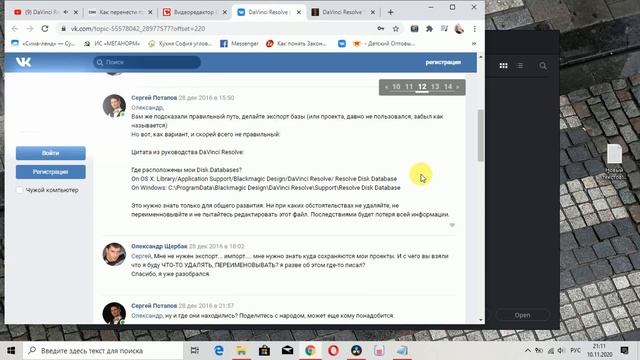
Task: Go to page 14 in pagination
Action: pos(448,87)
